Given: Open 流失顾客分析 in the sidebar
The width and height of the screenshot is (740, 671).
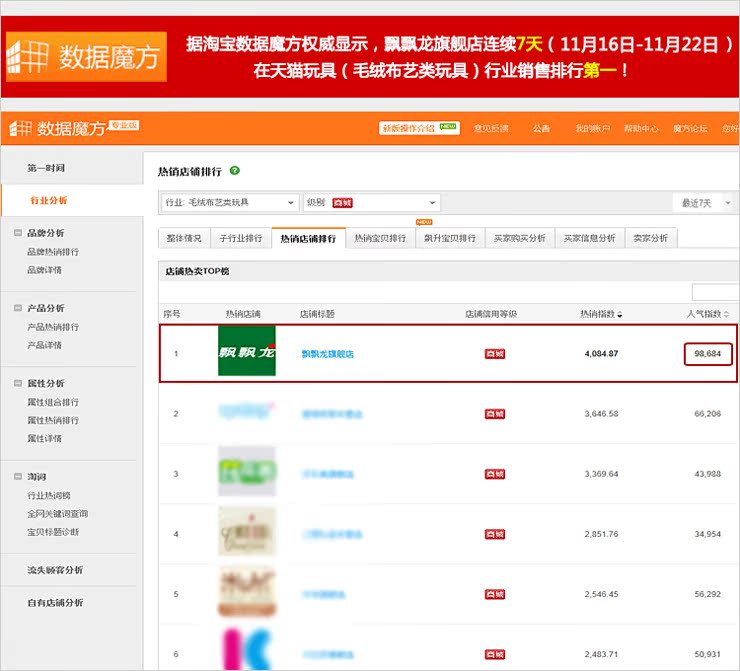Looking at the screenshot, I should pyautogui.click(x=55, y=570).
